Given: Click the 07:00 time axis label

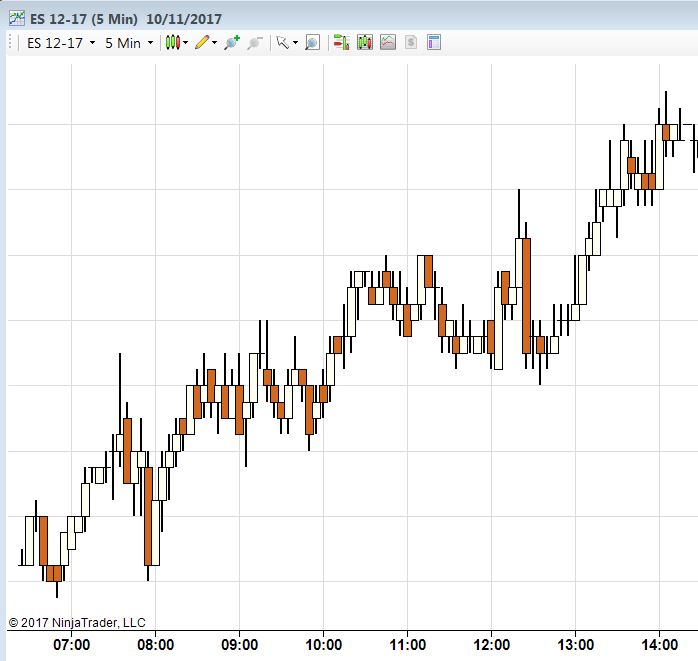Looking at the screenshot, I should click(71, 645).
